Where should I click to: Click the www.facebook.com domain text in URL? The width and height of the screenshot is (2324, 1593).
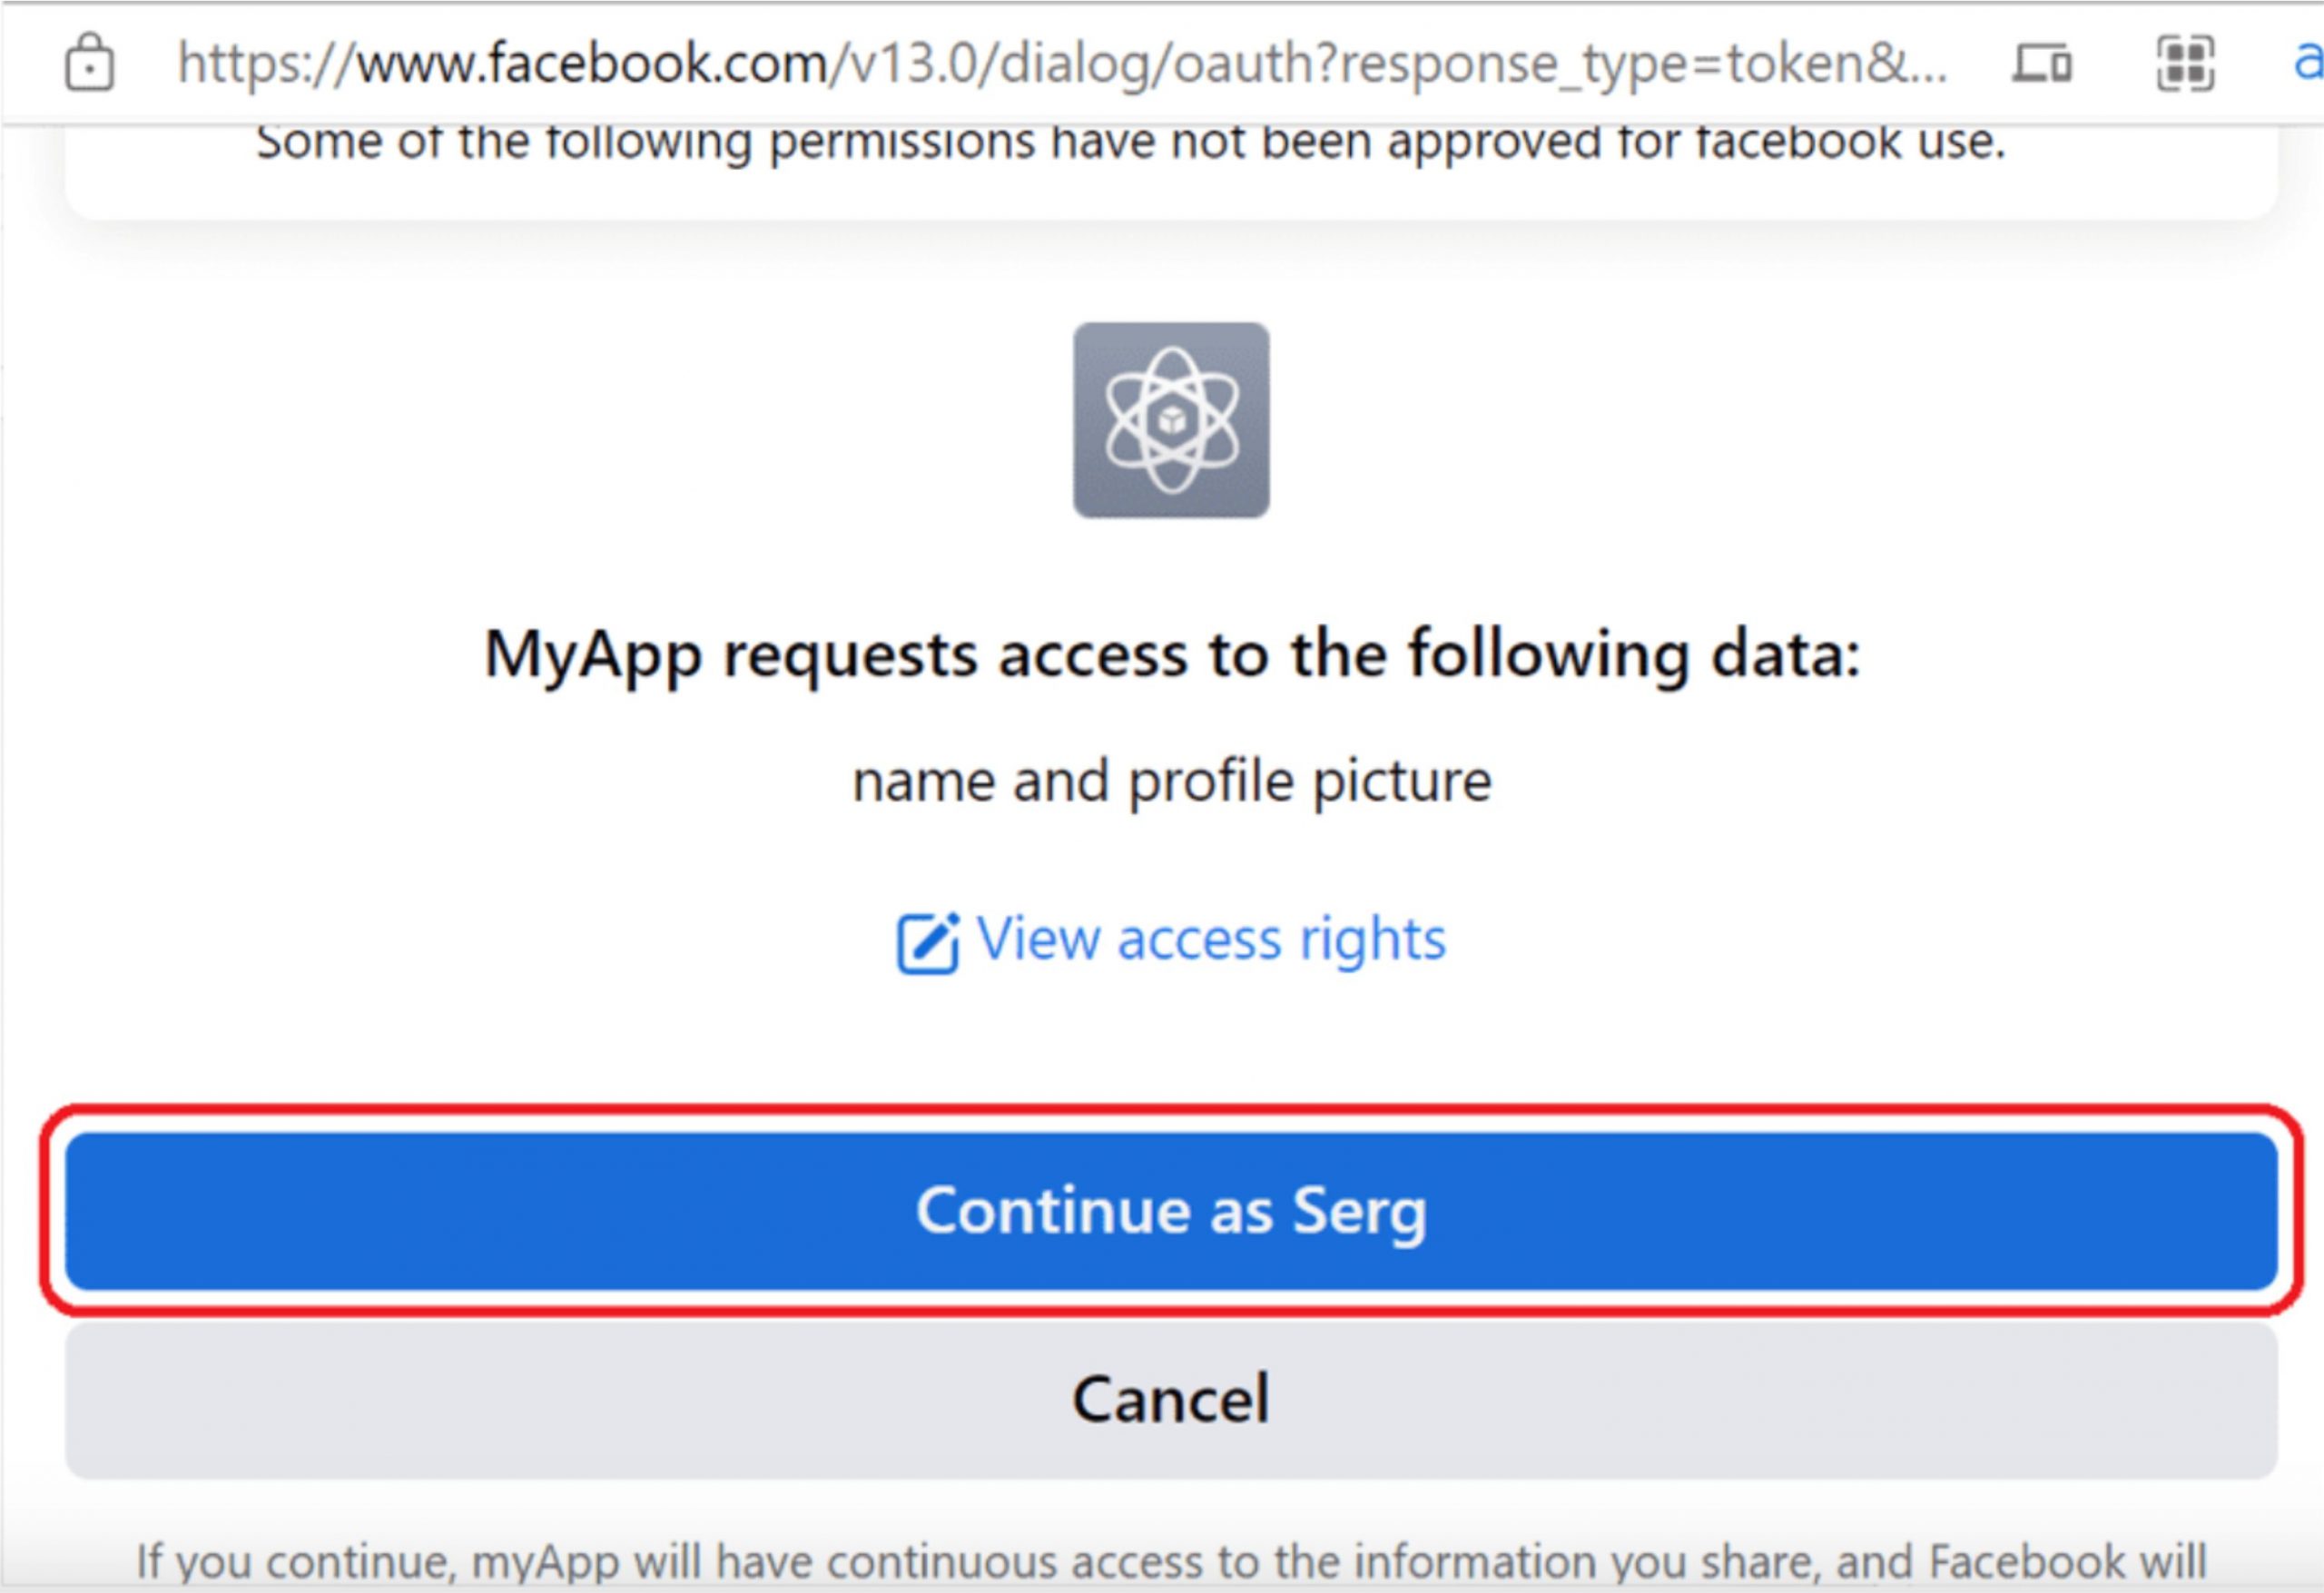[593, 63]
